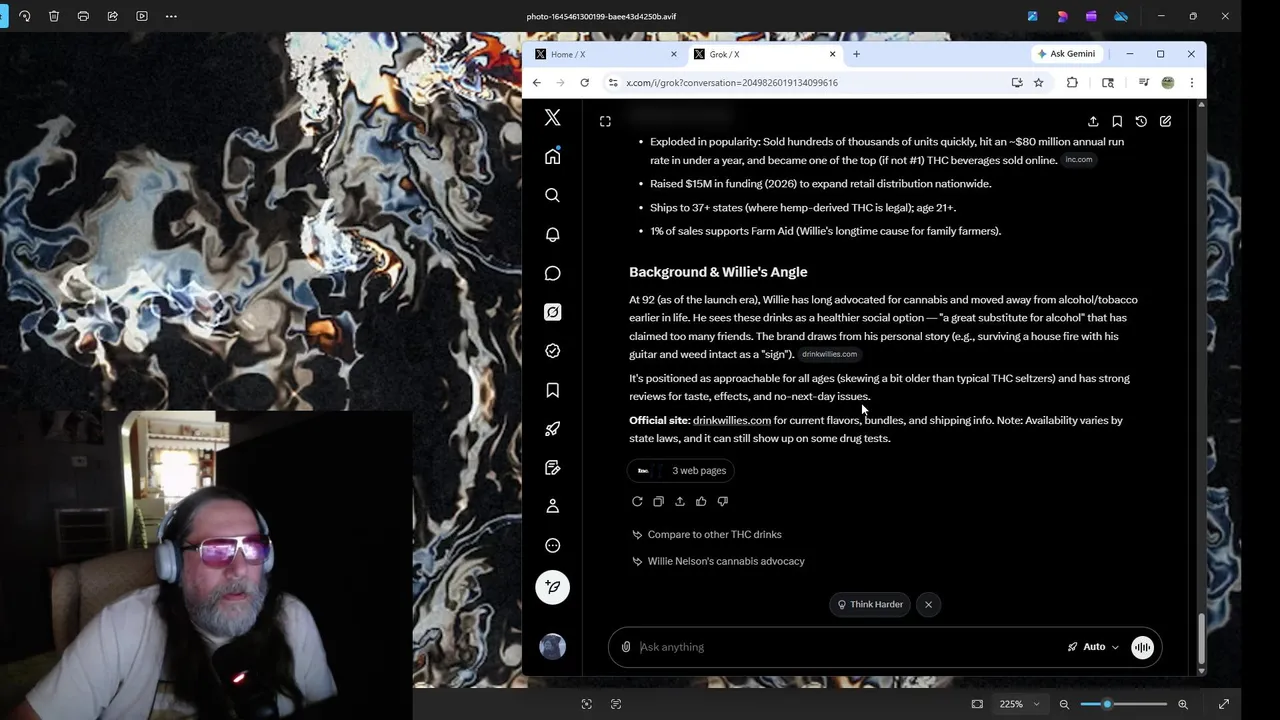Open account avatar at sidebar bottom
The image size is (1280, 720).
pyautogui.click(x=552, y=646)
